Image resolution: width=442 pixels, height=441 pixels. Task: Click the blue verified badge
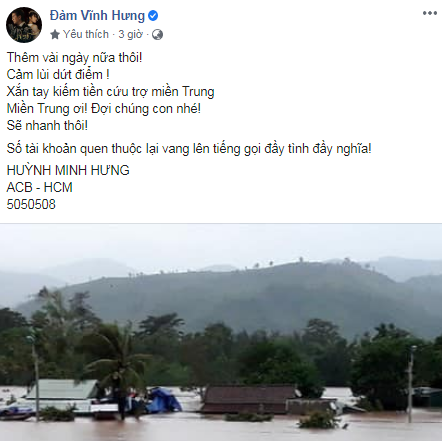coord(153,16)
